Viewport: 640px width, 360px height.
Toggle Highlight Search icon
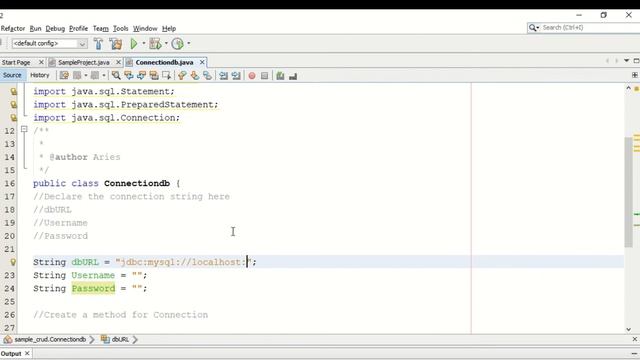154,76
